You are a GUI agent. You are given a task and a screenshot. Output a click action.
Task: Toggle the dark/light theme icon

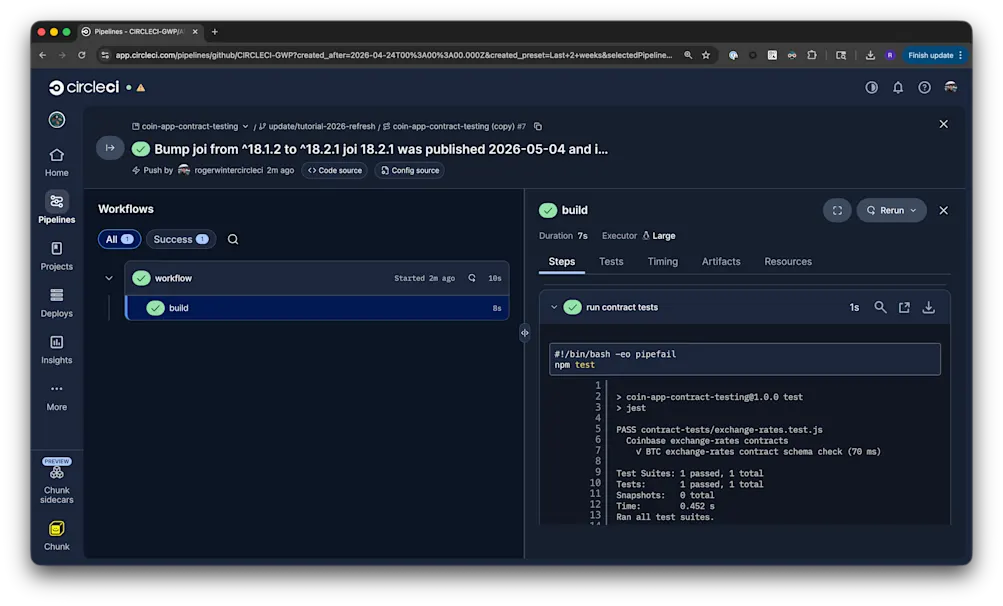[871, 87]
